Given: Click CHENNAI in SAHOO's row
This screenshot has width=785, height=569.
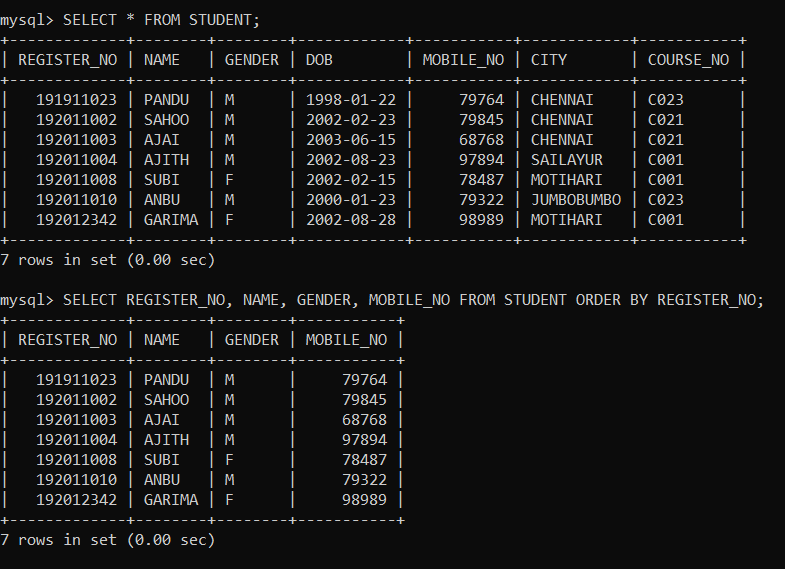Looking at the screenshot, I should click(562, 120).
